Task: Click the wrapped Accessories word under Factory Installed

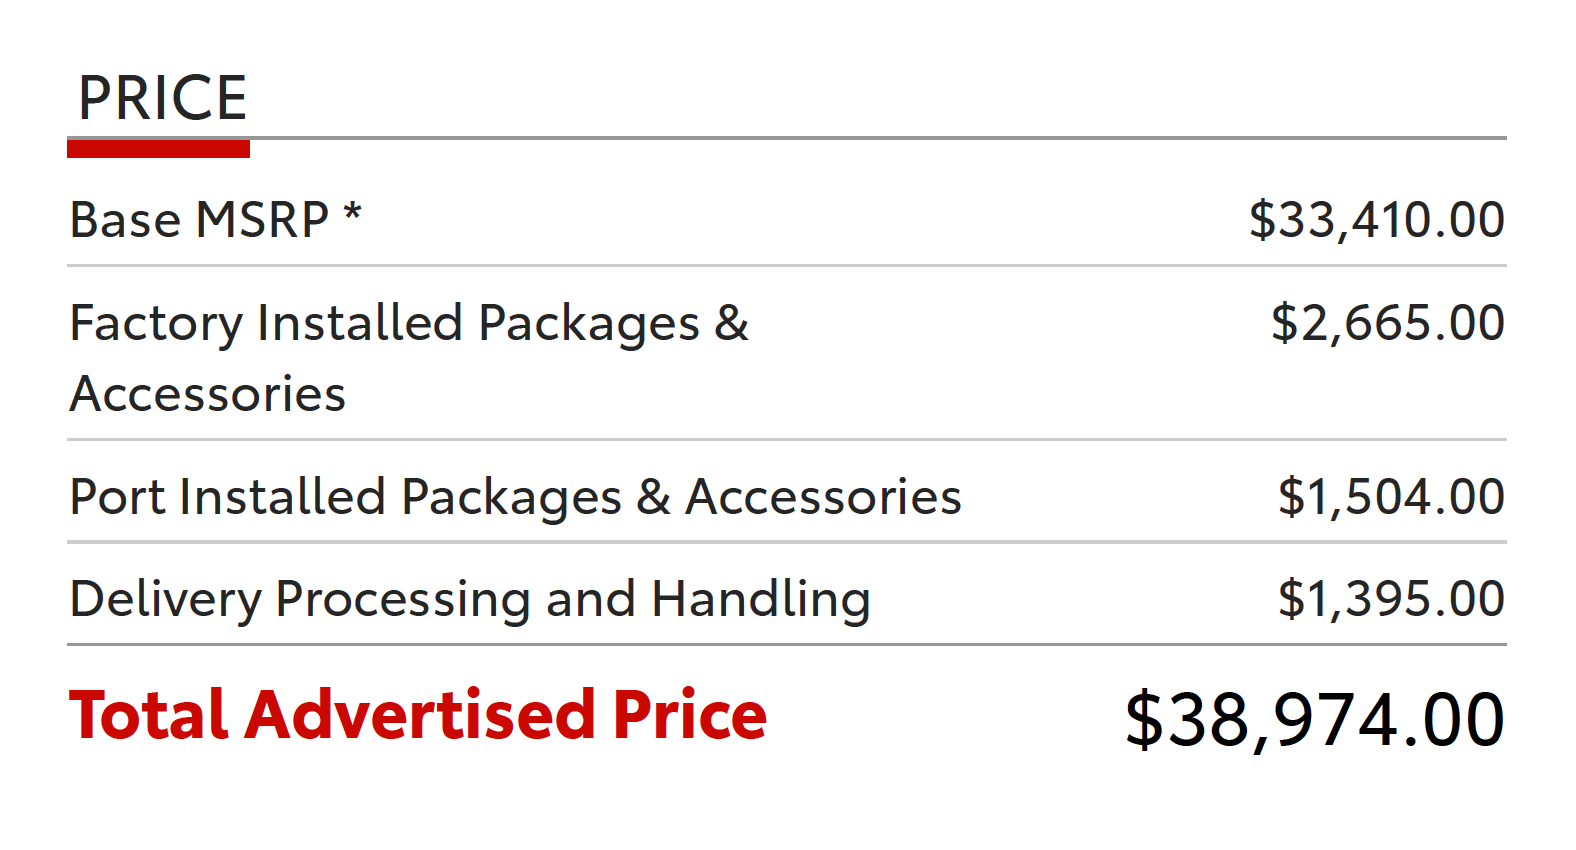Action: coord(208,394)
